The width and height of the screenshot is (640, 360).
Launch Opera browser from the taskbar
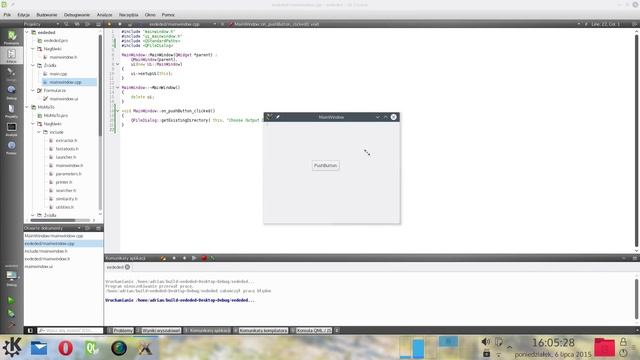(65, 348)
